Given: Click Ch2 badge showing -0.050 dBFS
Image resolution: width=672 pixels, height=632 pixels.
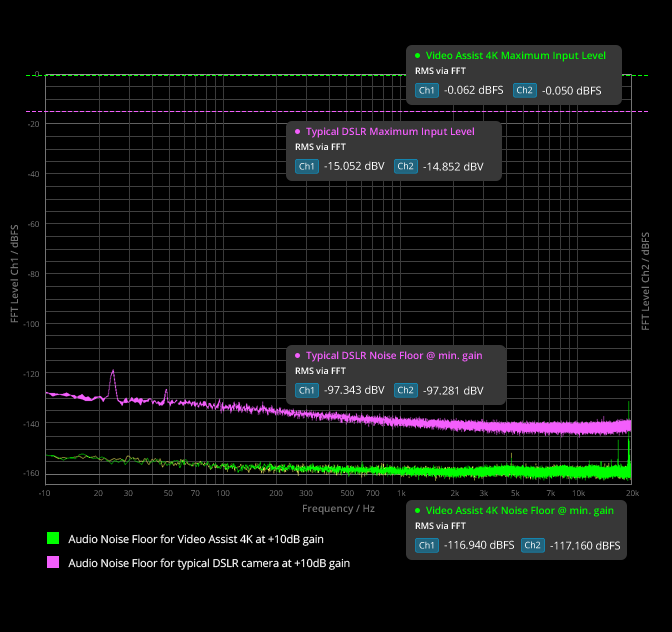Looking at the screenshot, I should [525, 90].
